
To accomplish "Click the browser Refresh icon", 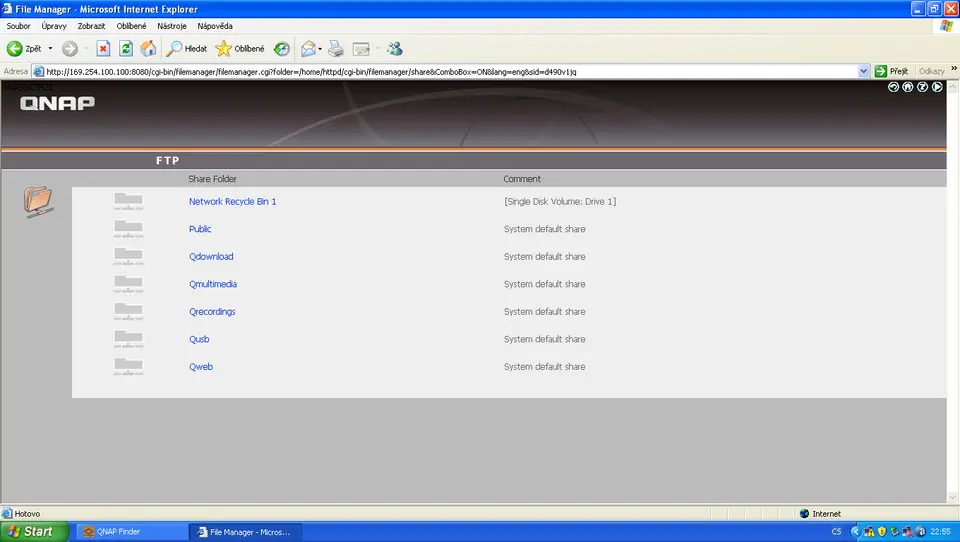I will point(126,48).
